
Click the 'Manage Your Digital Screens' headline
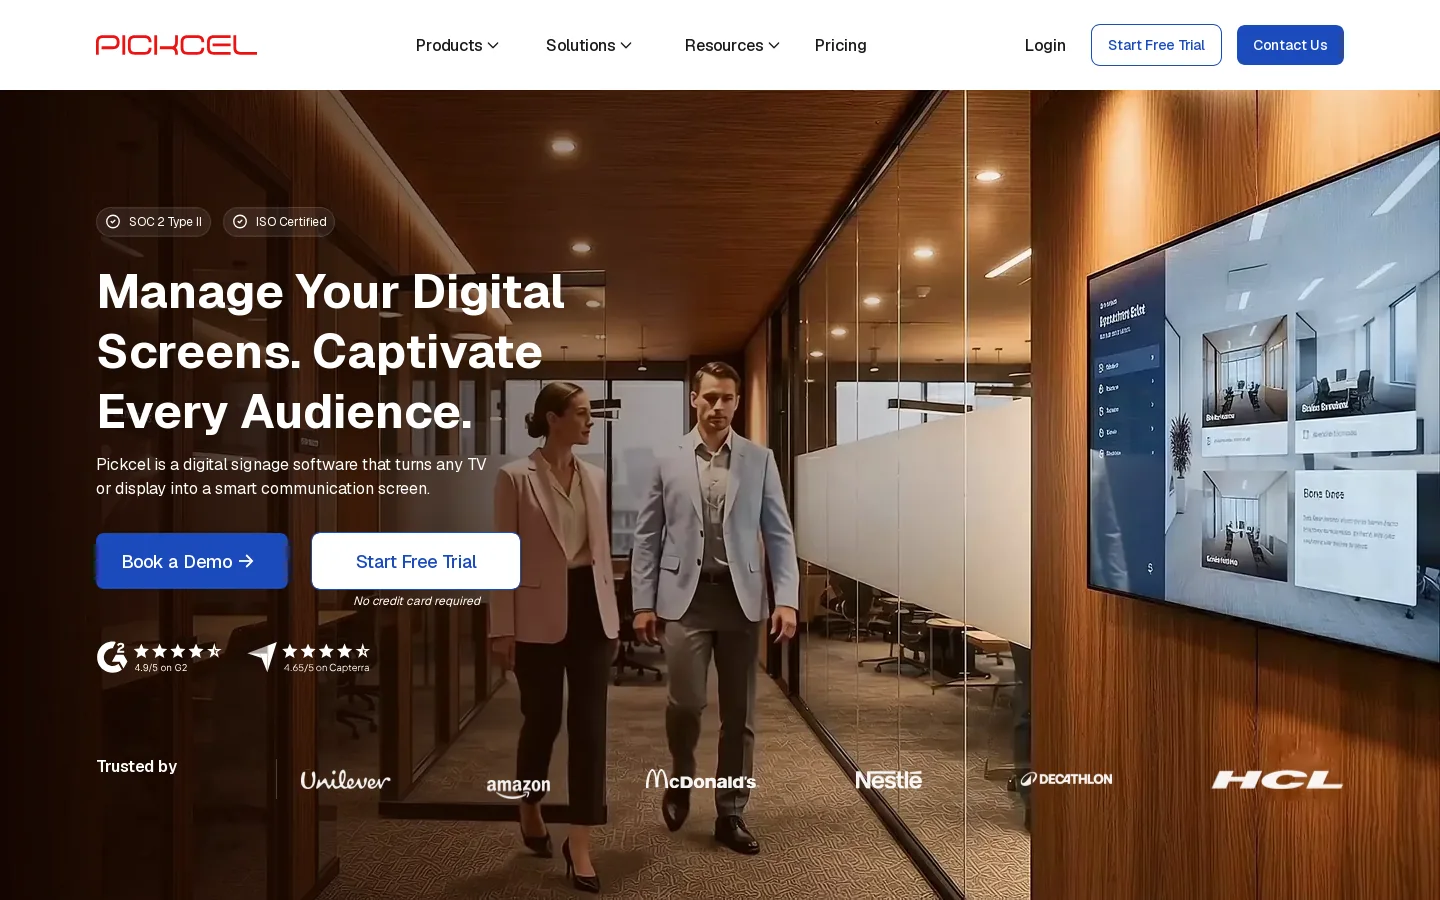pos(331,351)
